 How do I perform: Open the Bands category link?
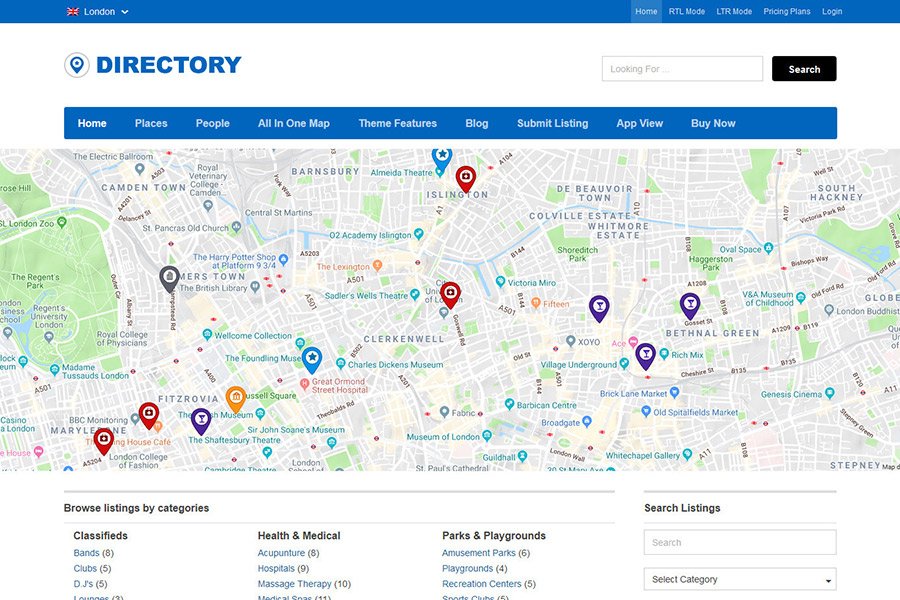tap(86, 553)
